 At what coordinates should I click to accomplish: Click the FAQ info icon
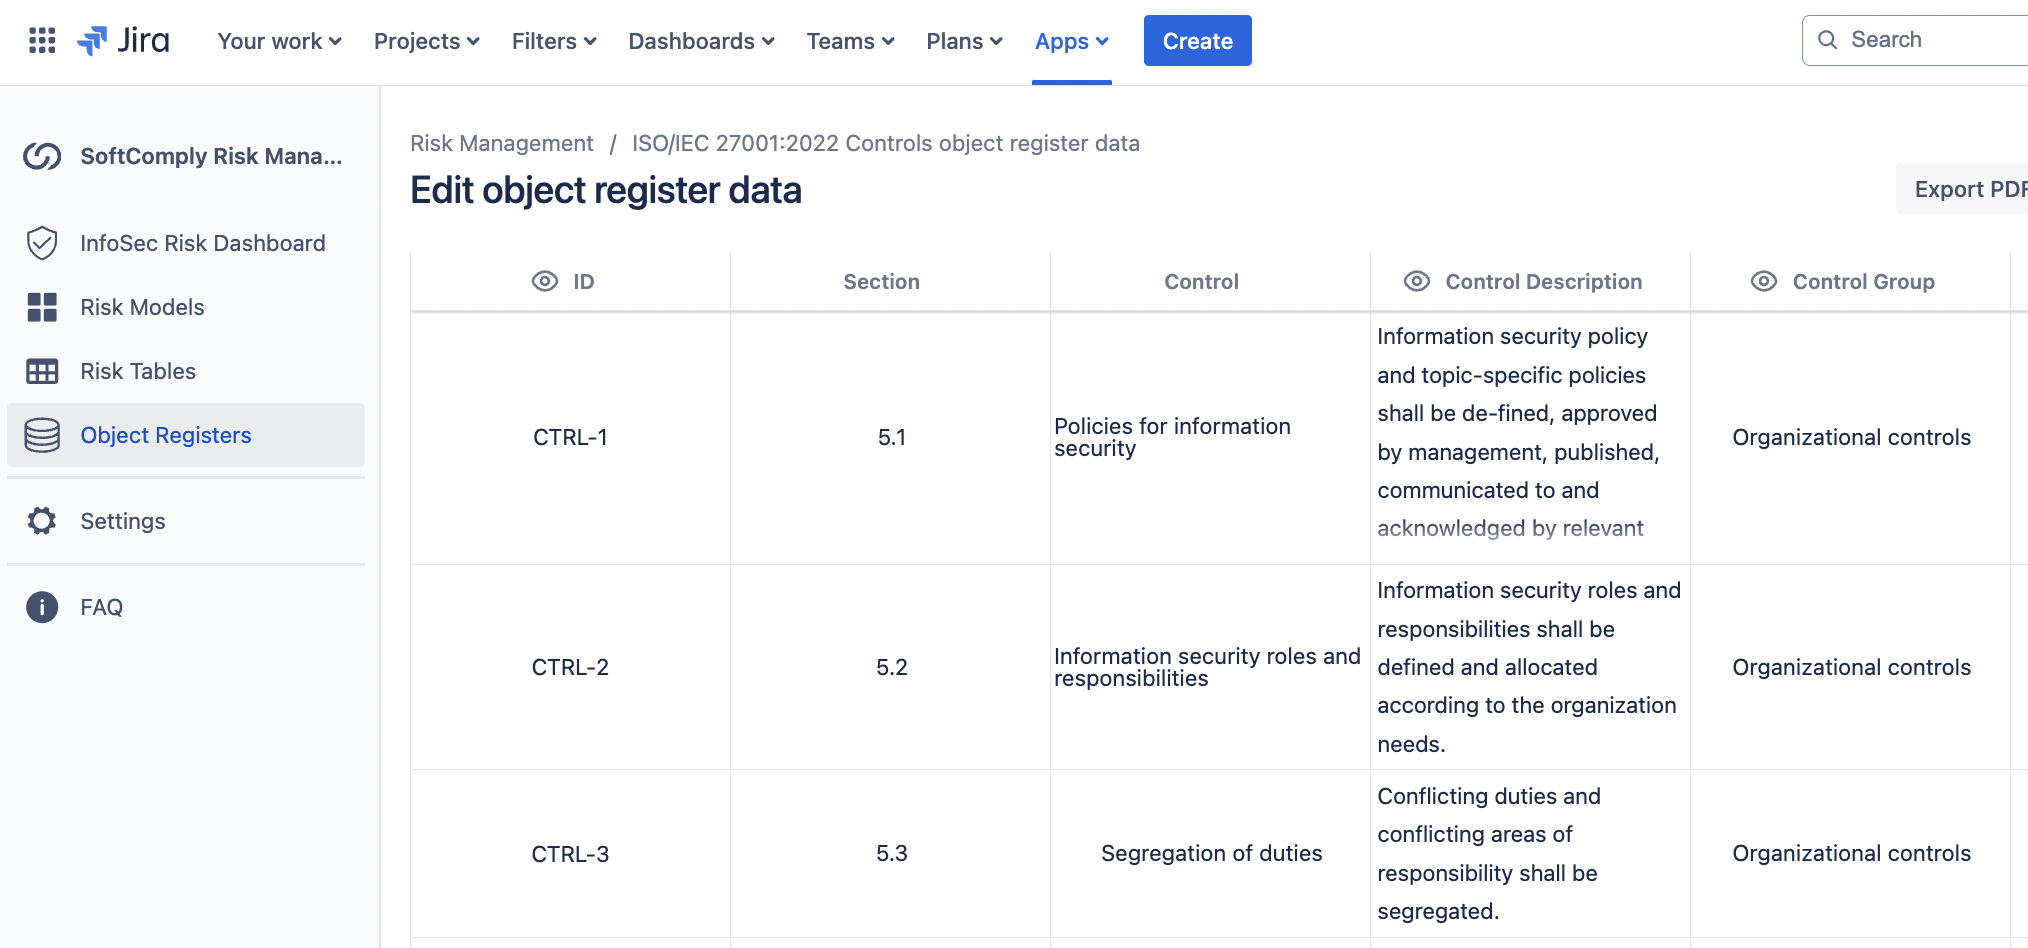tap(41, 607)
